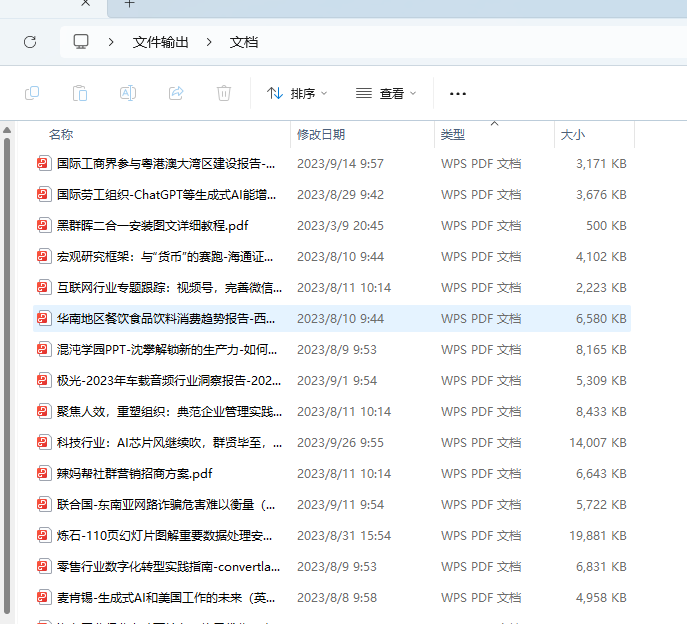Viewport: 687px width, 624px height.
Task: Select the 文档 breadcrumb segment
Action: pyautogui.click(x=244, y=42)
